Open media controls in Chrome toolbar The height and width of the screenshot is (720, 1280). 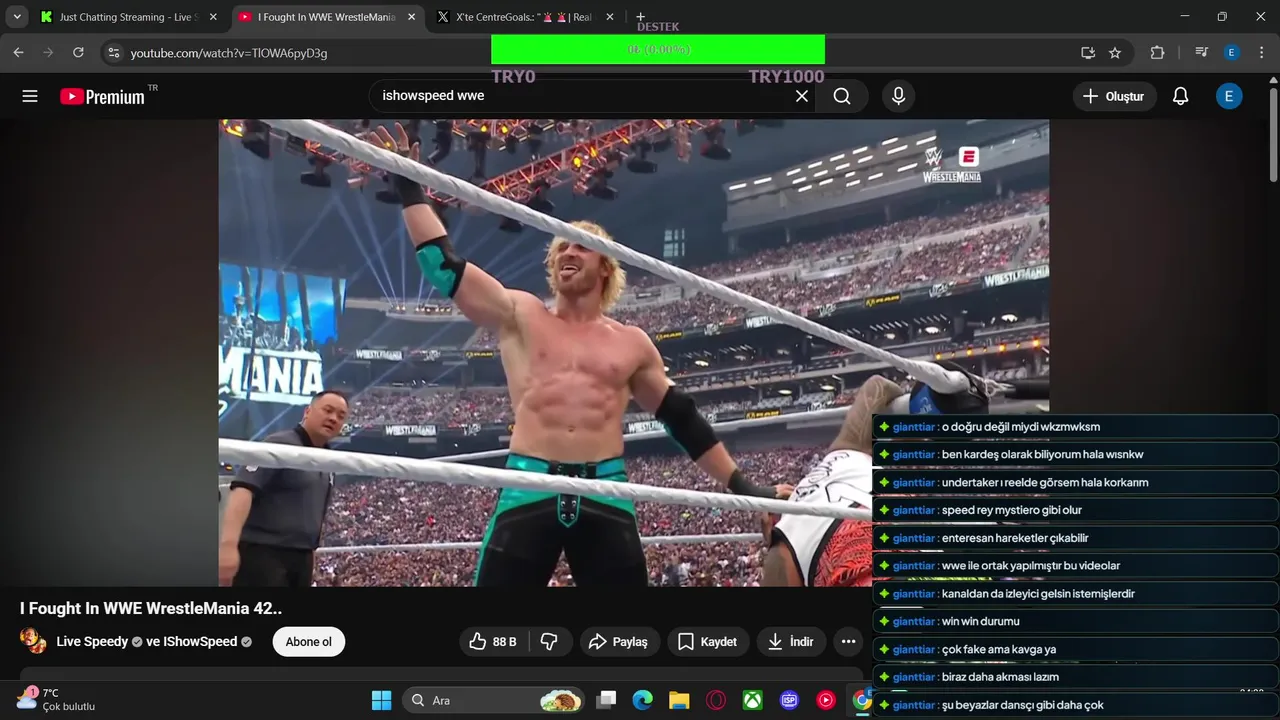pyautogui.click(x=1202, y=52)
